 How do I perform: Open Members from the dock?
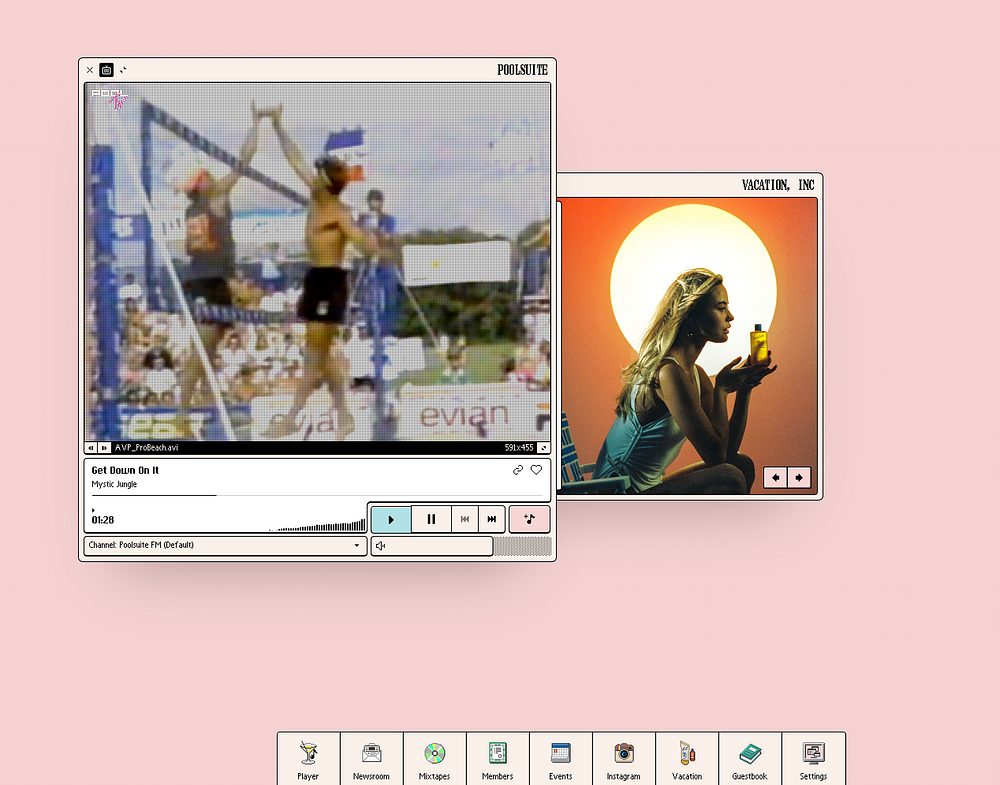pos(497,759)
